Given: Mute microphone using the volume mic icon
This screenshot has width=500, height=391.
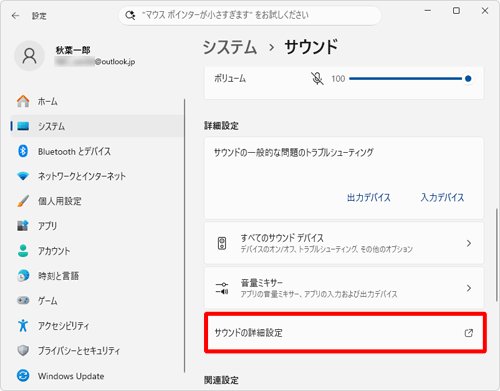Looking at the screenshot, I should 317,79.
